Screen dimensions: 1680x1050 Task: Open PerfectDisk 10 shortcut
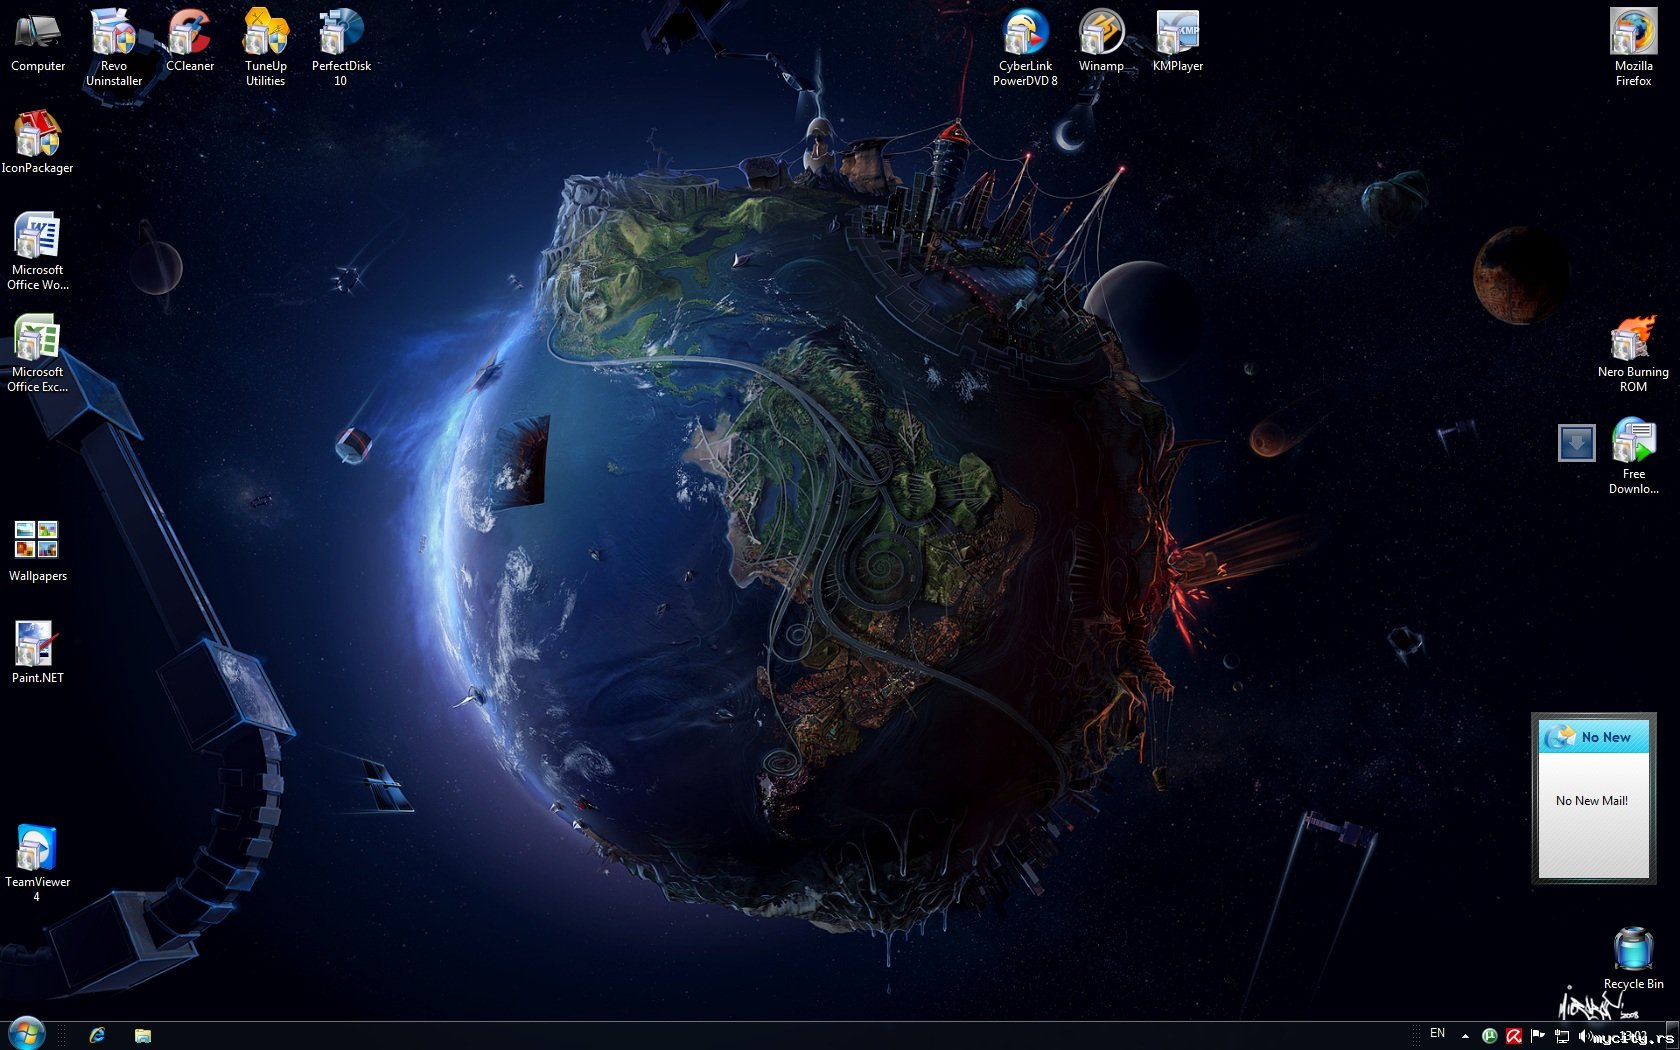pyautogui.click(x=341, y=48)
